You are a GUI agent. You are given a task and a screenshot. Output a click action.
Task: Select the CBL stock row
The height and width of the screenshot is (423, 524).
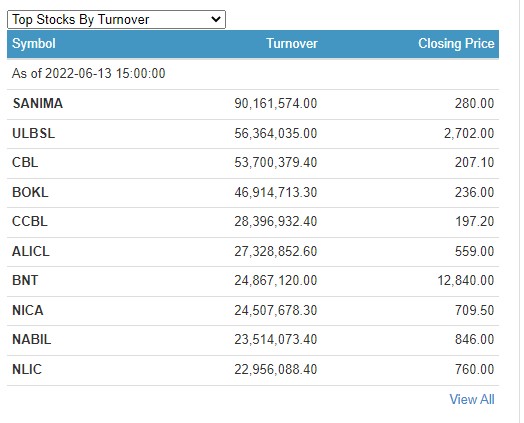253,163
